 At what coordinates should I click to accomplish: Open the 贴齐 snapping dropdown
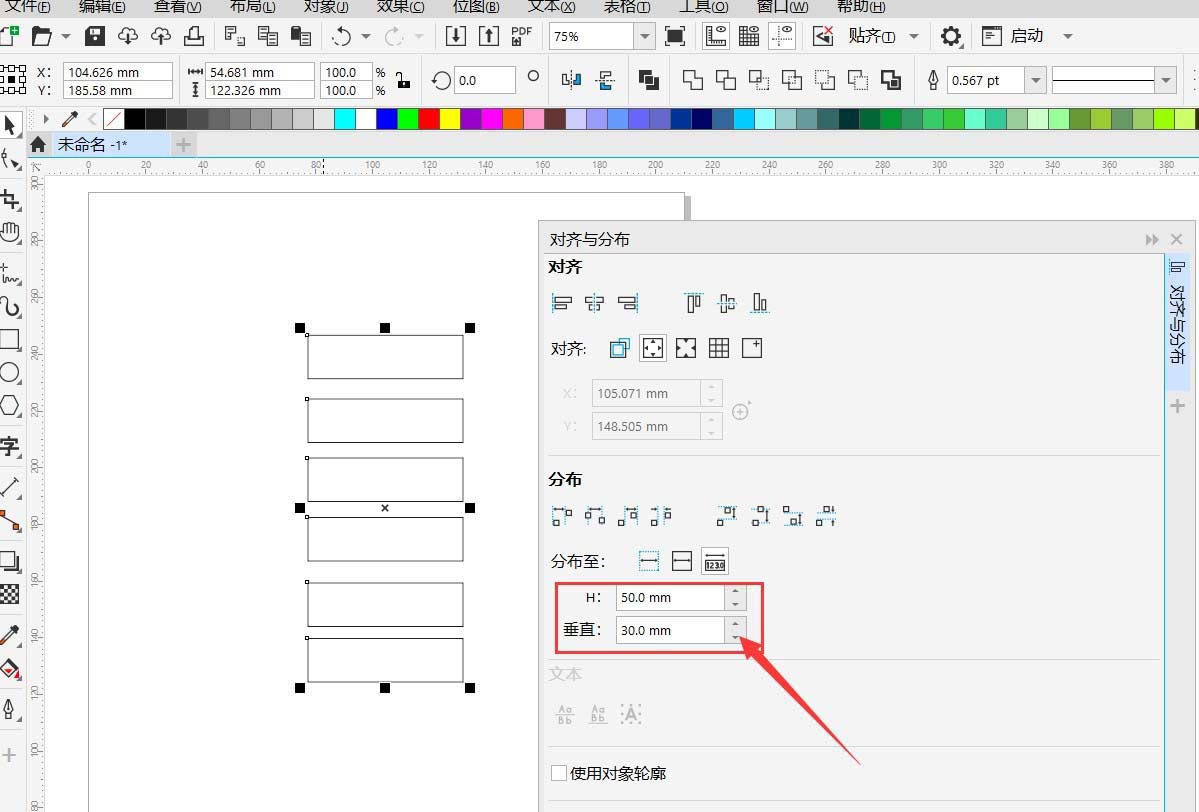pyautogui.click(x=914, y=34)
